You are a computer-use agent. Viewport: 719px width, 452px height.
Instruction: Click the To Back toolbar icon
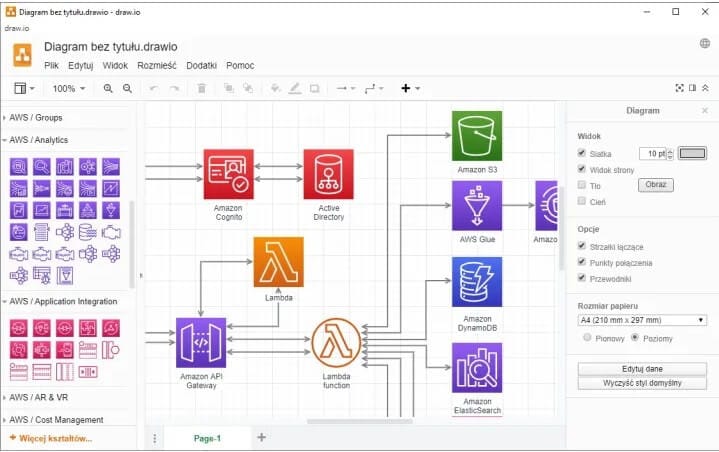coord(248,88)
